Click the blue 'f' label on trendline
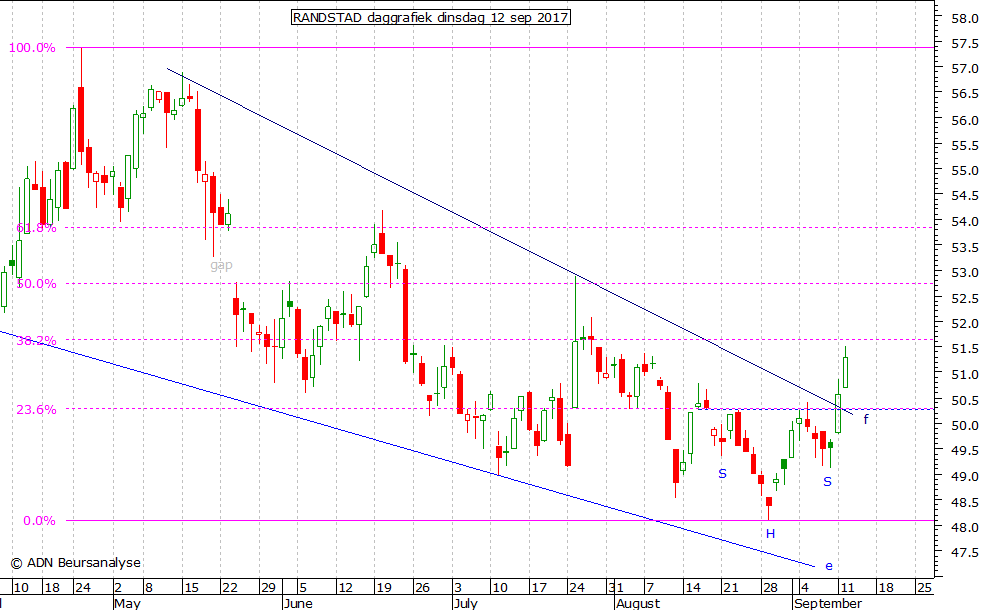 click(866, 419)
